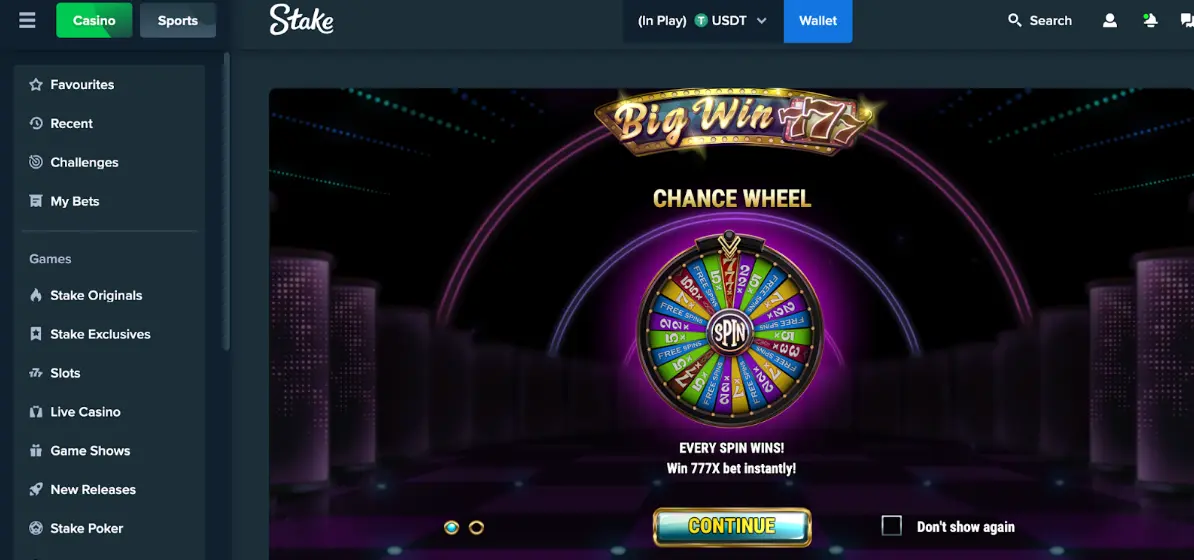Open the chat bubble icon
Screen dimensions: 1194x560
pos(1186,21)
